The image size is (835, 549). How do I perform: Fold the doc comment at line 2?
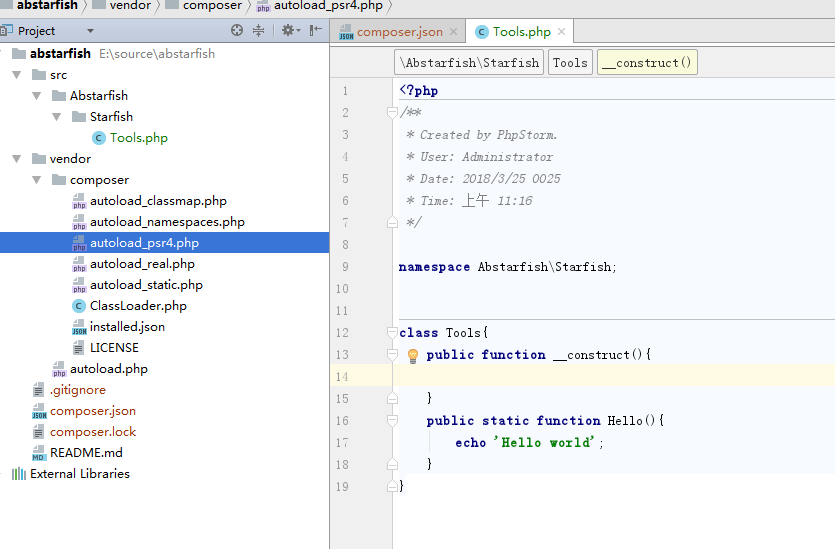coord(392,112)
